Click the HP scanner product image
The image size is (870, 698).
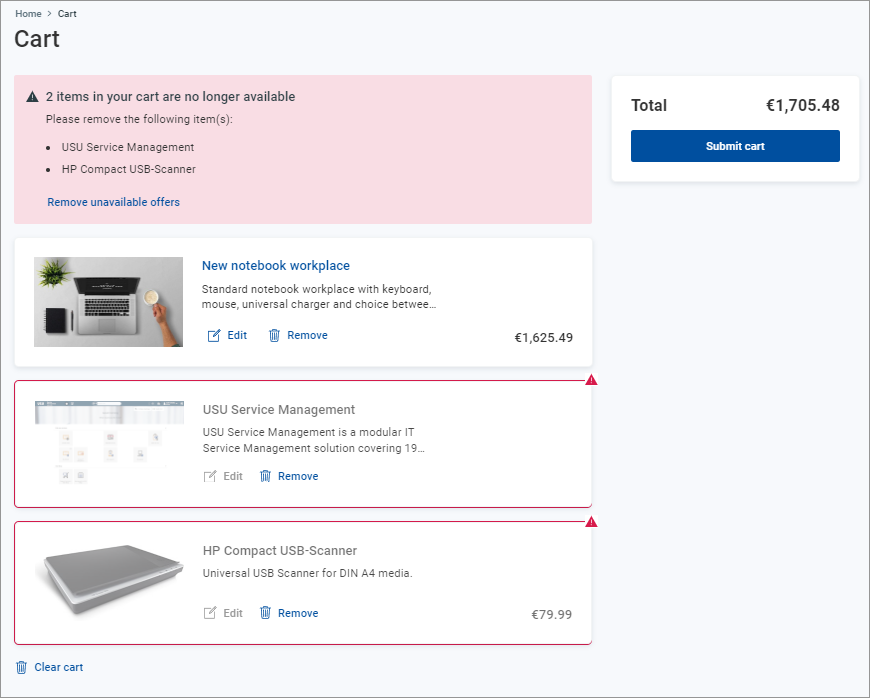[x=108, y=581]
